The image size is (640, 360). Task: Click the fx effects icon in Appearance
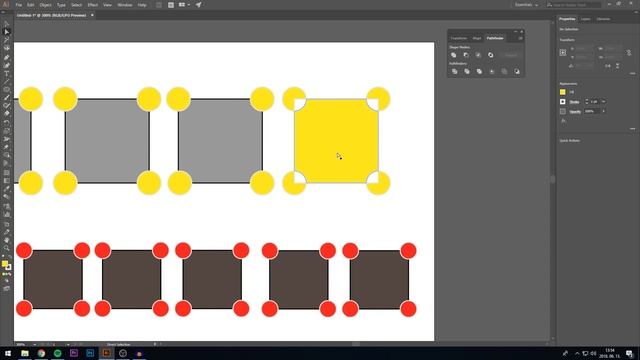(563, 121)
